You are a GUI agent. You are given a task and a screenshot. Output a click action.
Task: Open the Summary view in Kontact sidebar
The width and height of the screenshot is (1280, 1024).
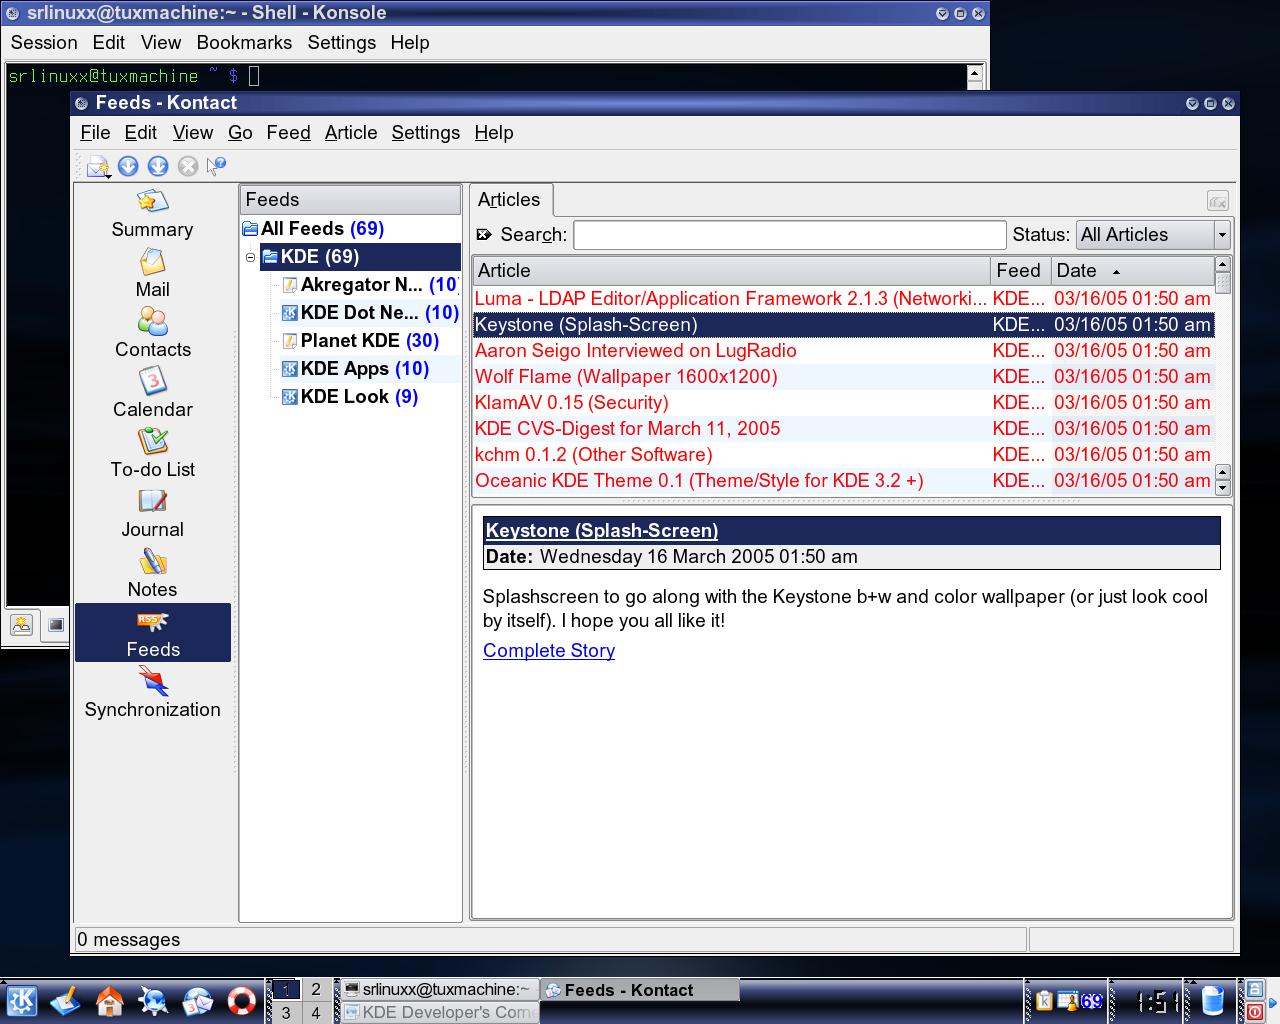(152, 214)
